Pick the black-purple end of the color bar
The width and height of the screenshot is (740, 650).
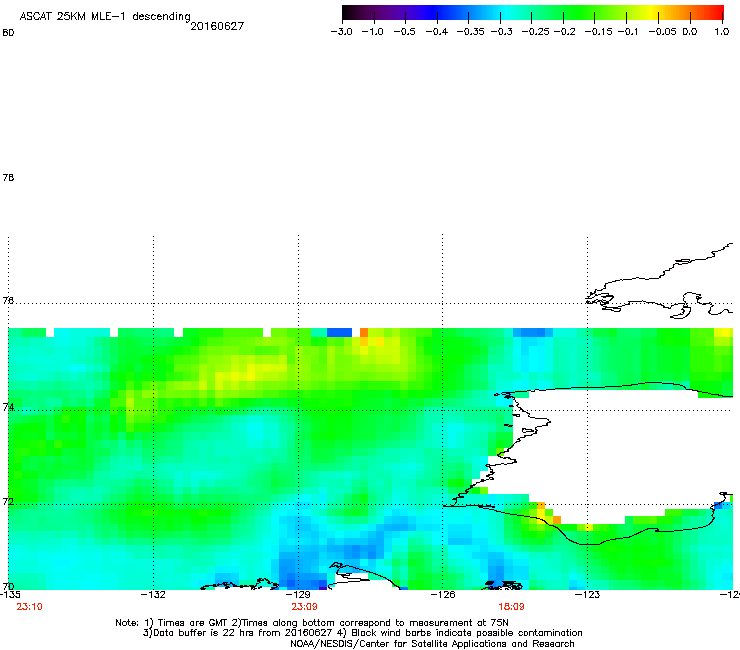click(x=352, y=12)
